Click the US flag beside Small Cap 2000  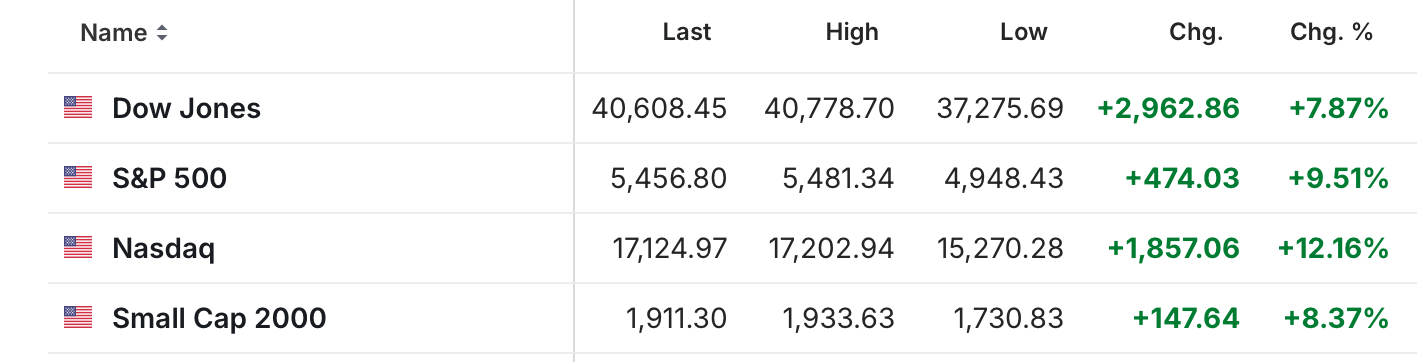(78, 318)
